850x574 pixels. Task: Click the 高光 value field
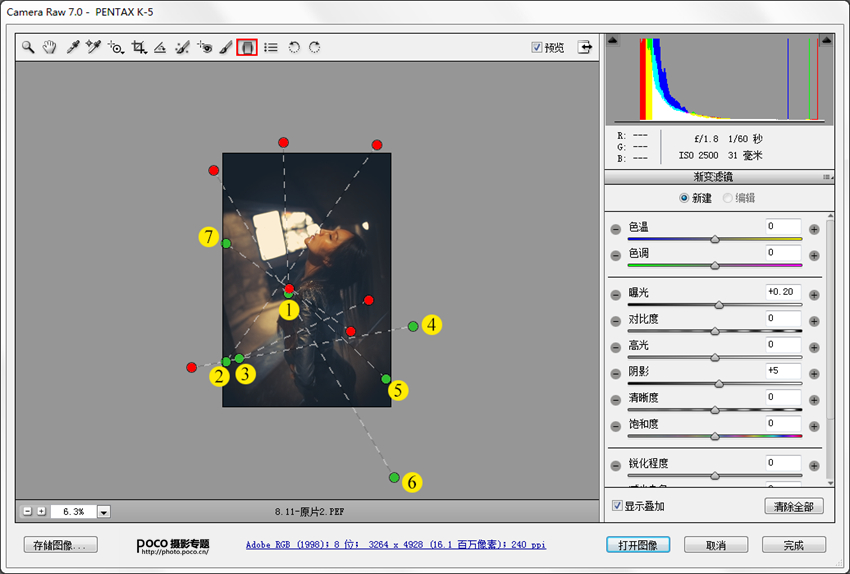(x=783, y=345)
